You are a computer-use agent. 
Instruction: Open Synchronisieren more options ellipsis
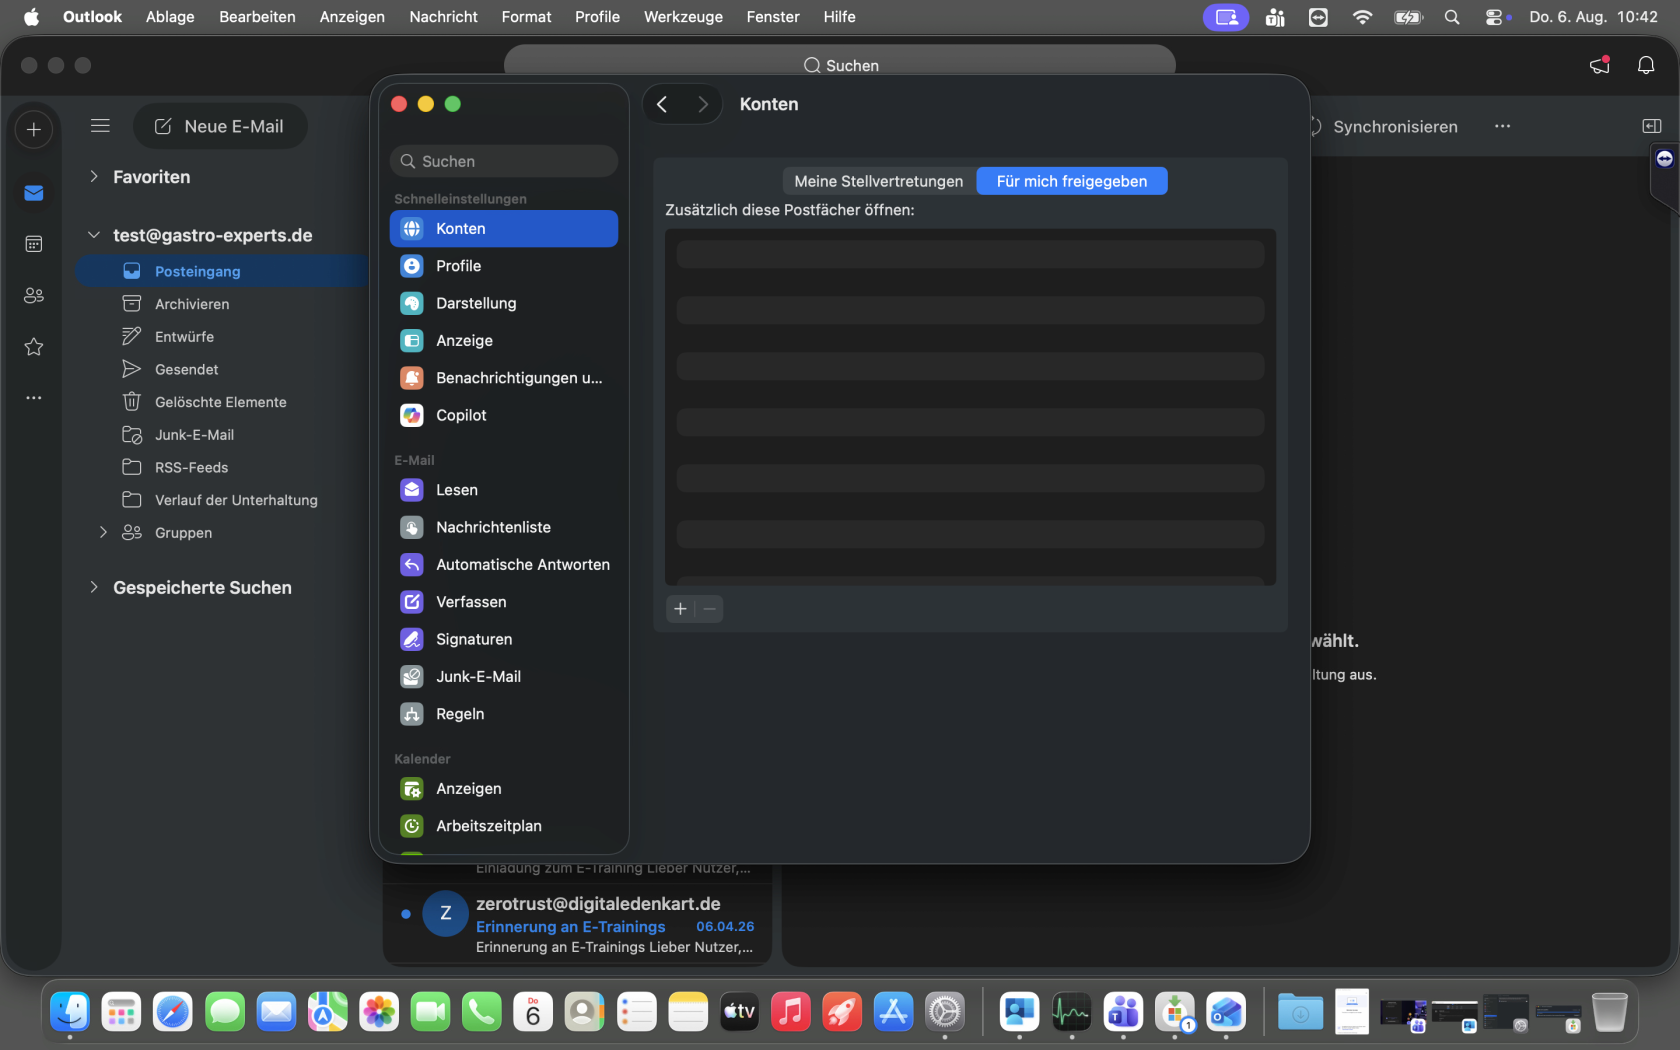point(1502,126)
